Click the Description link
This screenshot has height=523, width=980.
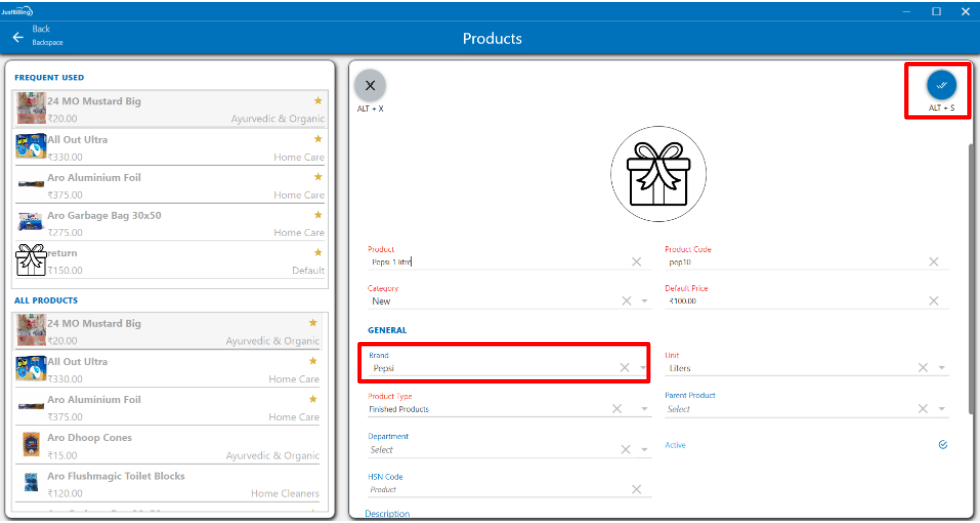pyautogui.click(x=387, y=514)
